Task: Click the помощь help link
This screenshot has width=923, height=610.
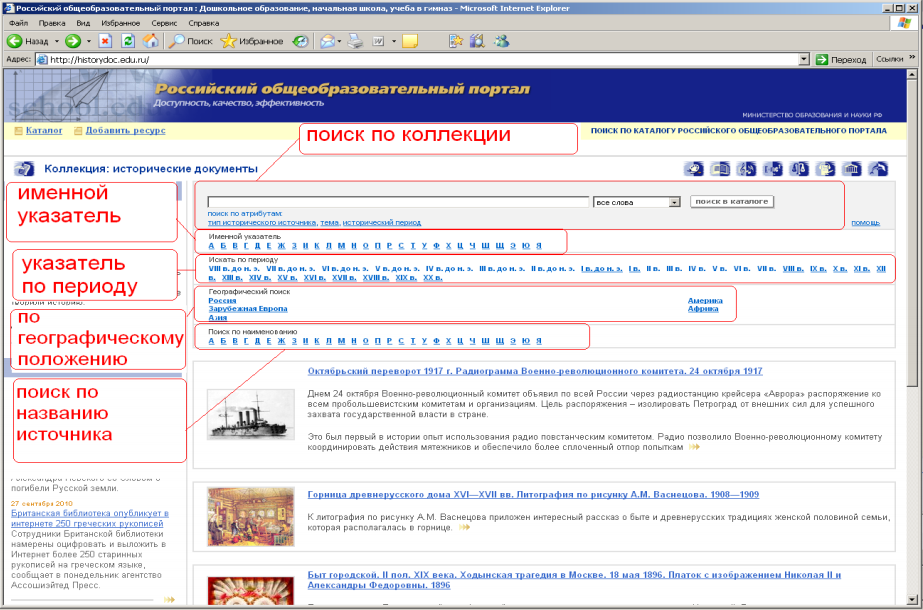Action: (865, 223)
